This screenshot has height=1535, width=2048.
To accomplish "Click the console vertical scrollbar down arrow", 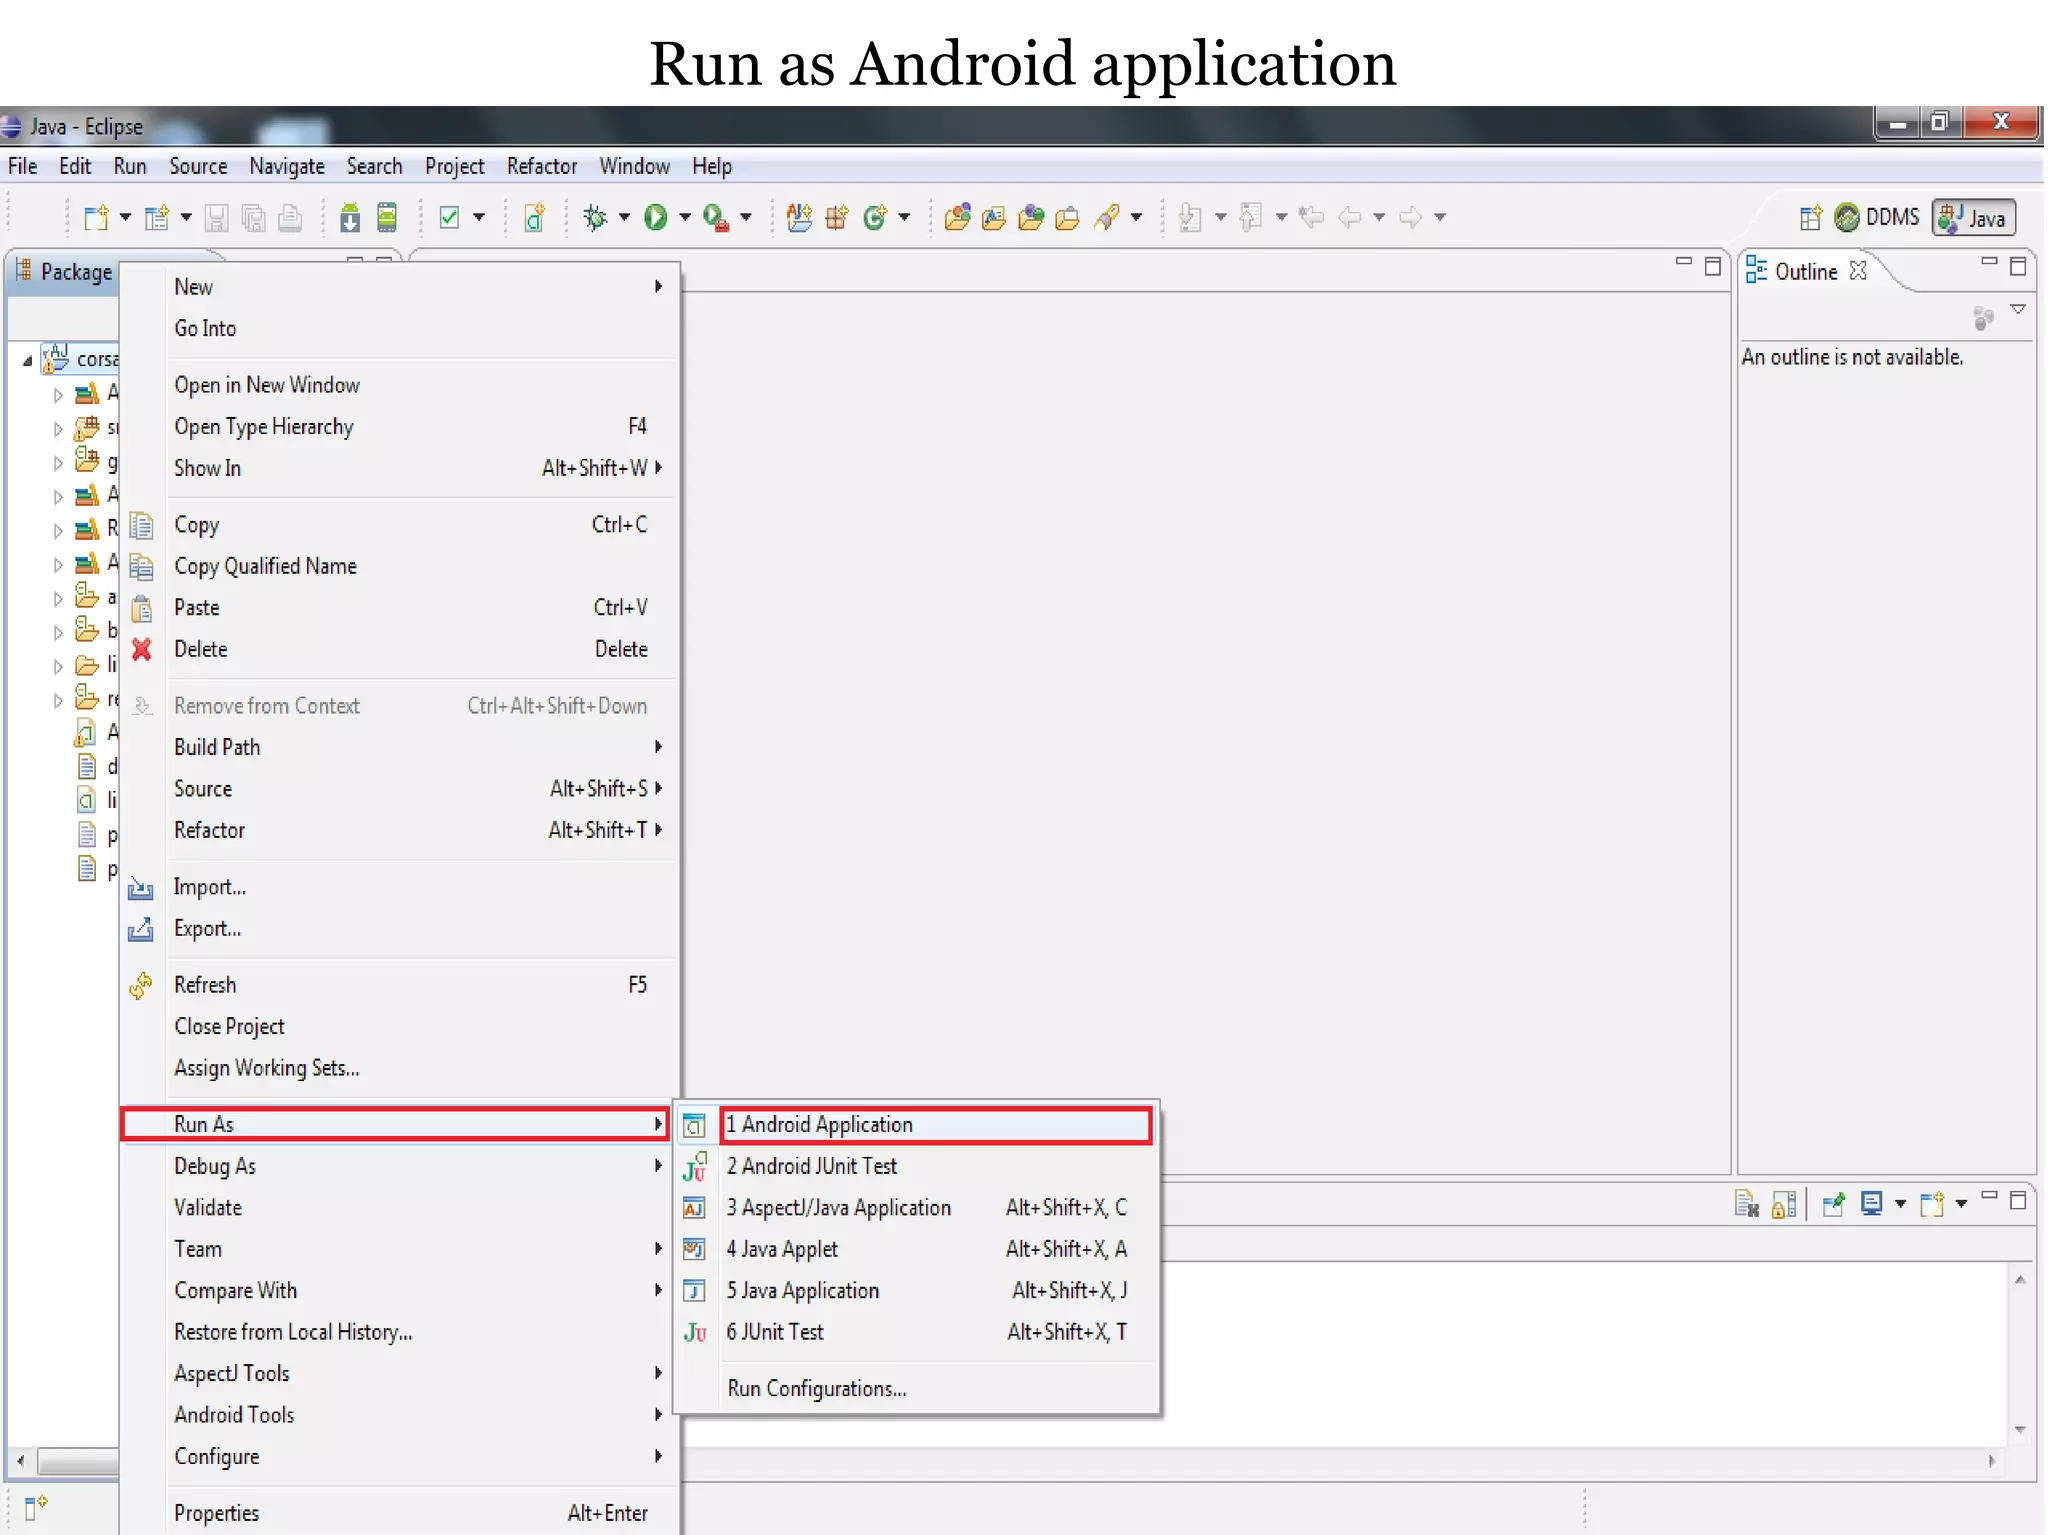I will (2020, 1430).
